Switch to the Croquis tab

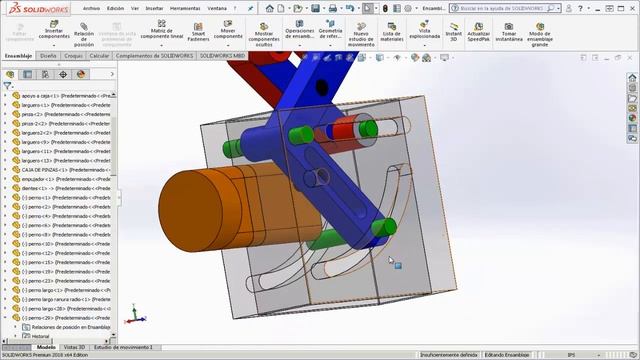click(x=73, y=56)
